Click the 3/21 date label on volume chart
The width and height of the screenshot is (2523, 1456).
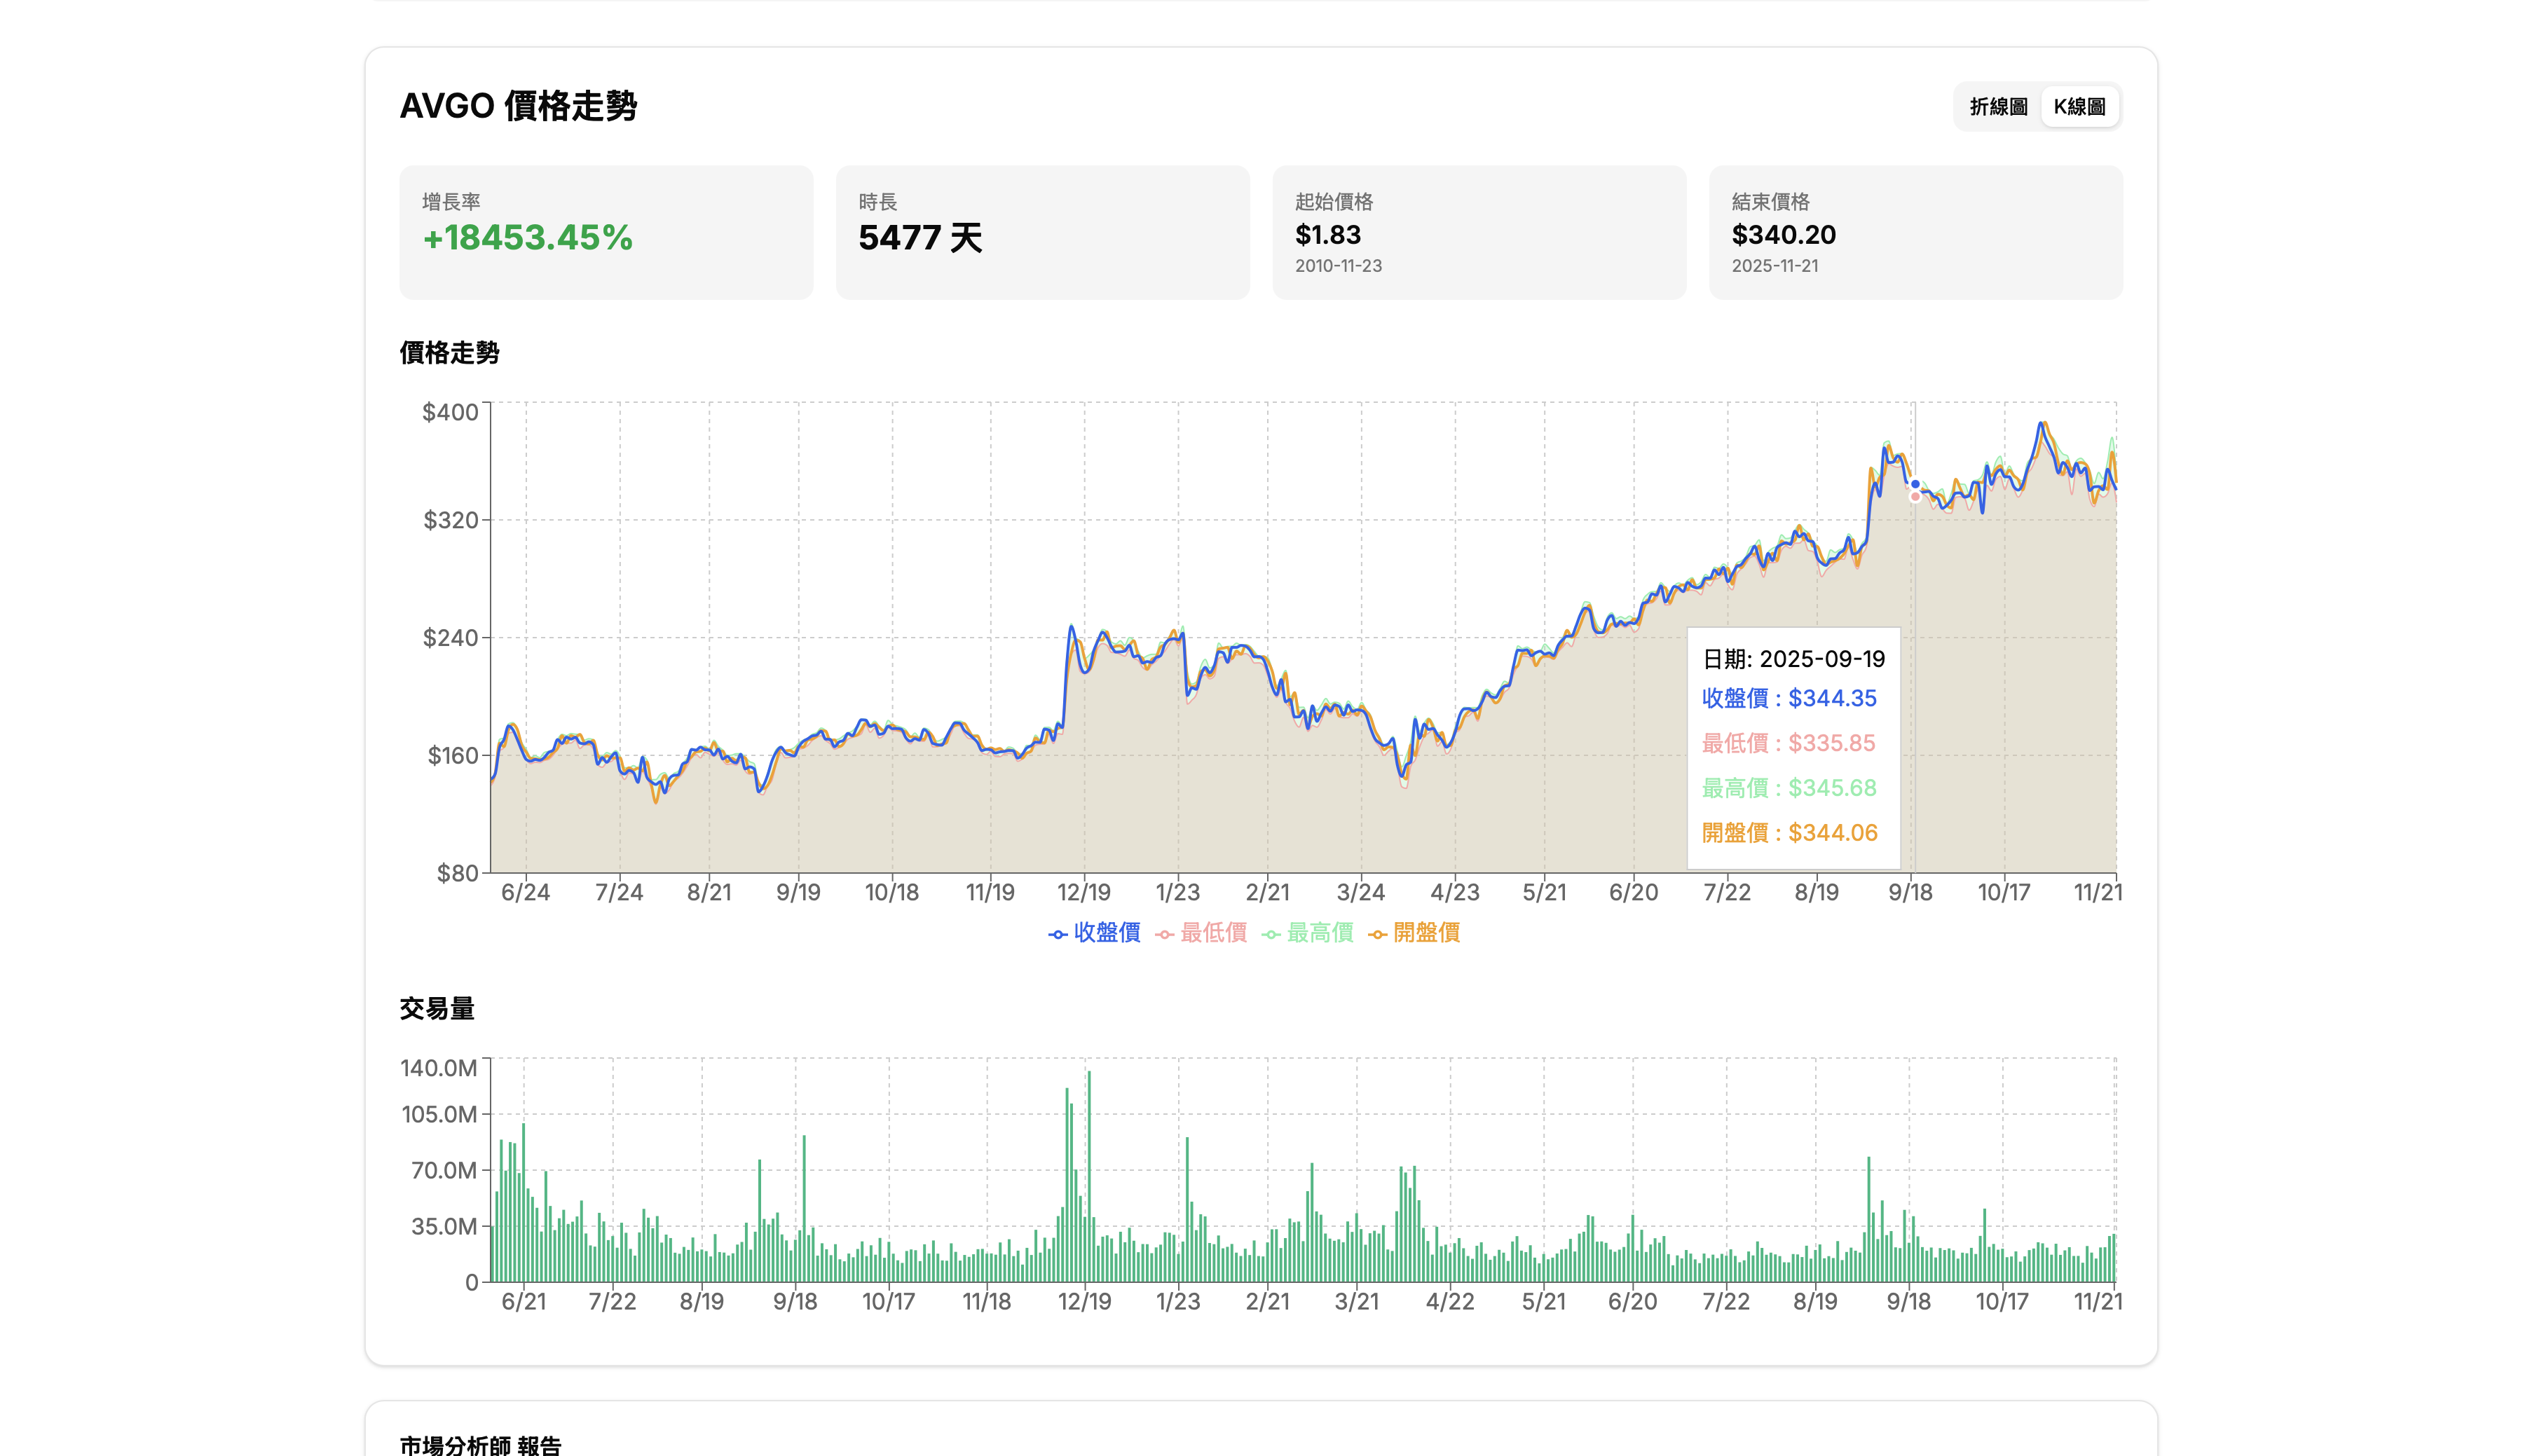tap(1356, 1301)
